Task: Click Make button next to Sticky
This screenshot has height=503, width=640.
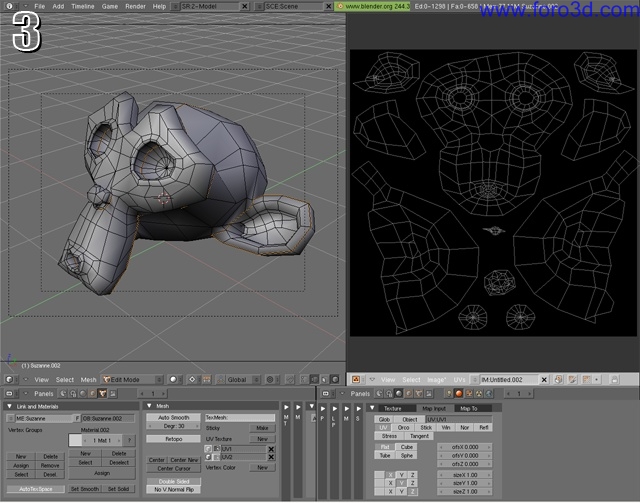Action: (x=262, y=428)
